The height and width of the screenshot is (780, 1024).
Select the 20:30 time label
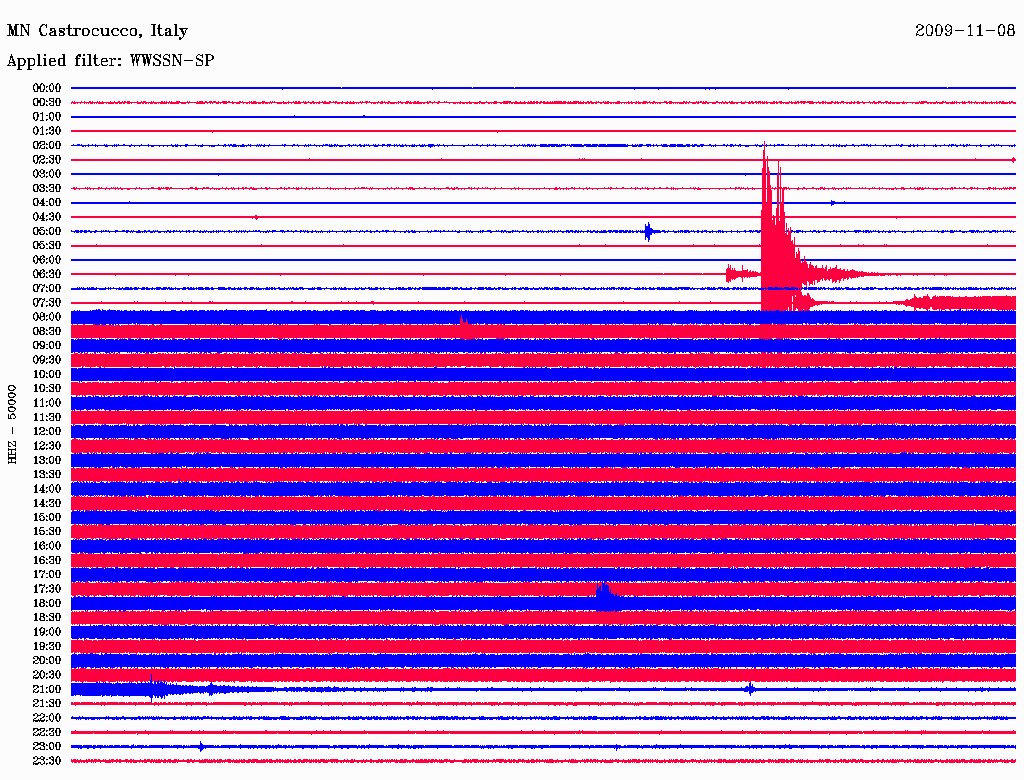[47, 675]
